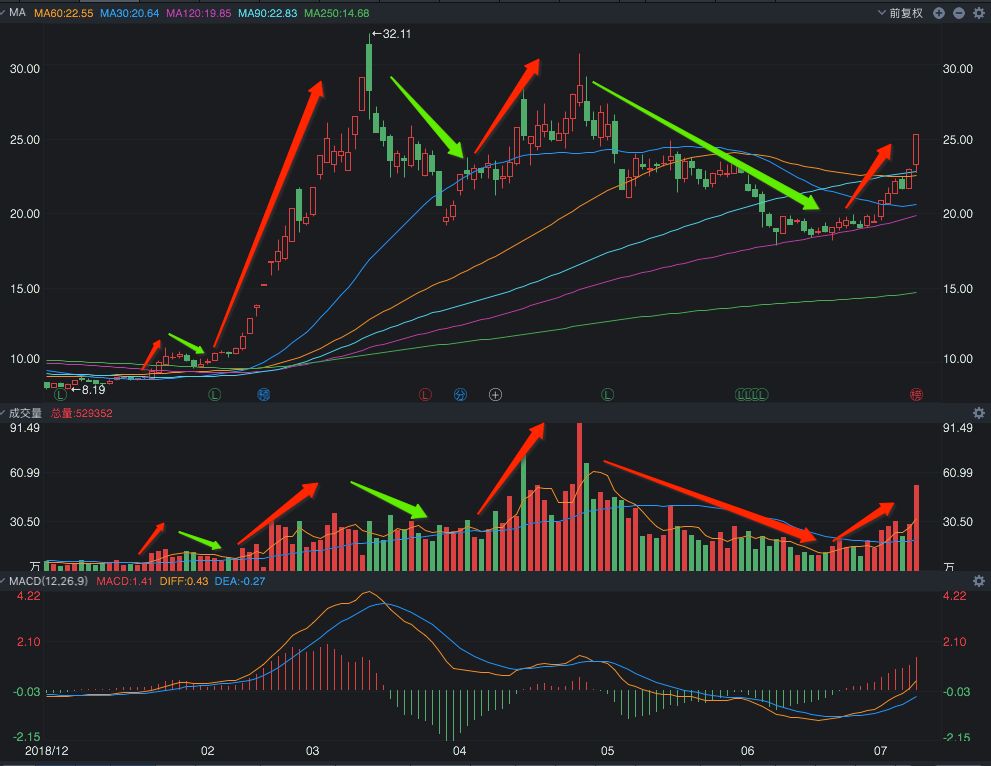991x766 pixels.
Task: Click blue round event marker in February
Action: click(264, 395)
